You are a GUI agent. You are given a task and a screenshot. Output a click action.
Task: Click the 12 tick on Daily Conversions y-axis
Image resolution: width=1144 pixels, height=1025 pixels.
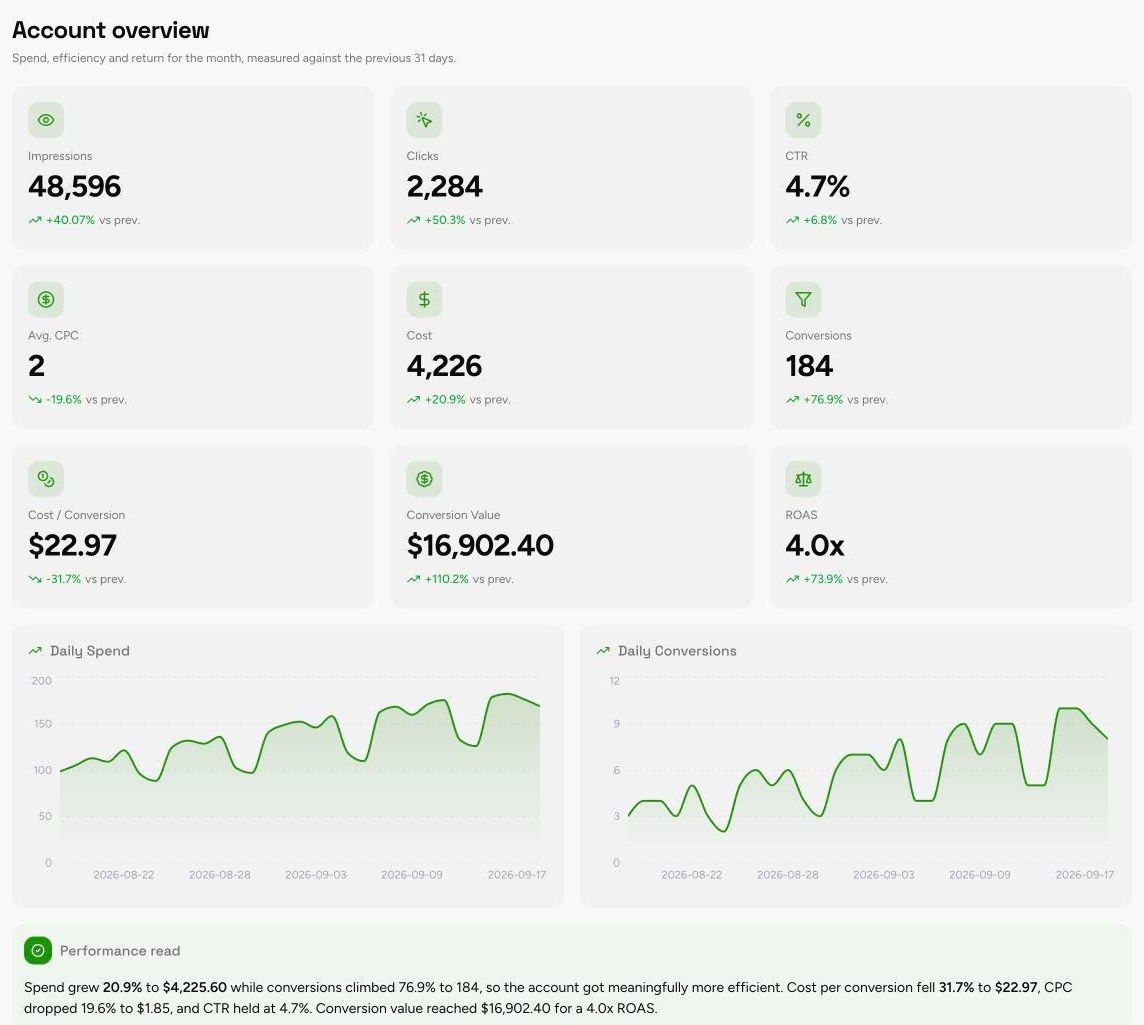pos(614,681)
